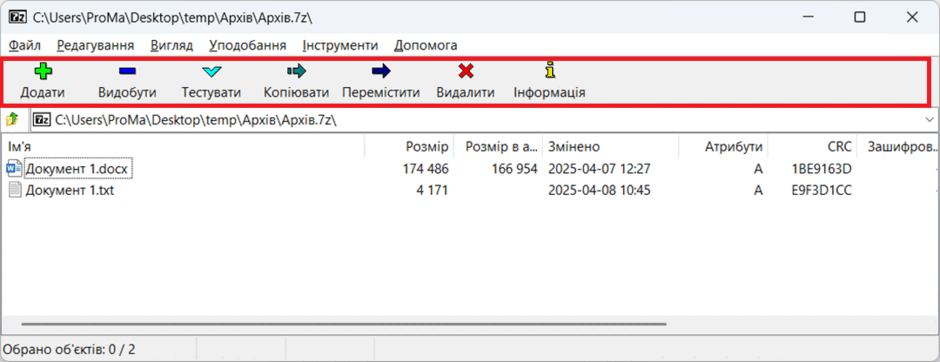Click the address path input field

pos(484,120)
